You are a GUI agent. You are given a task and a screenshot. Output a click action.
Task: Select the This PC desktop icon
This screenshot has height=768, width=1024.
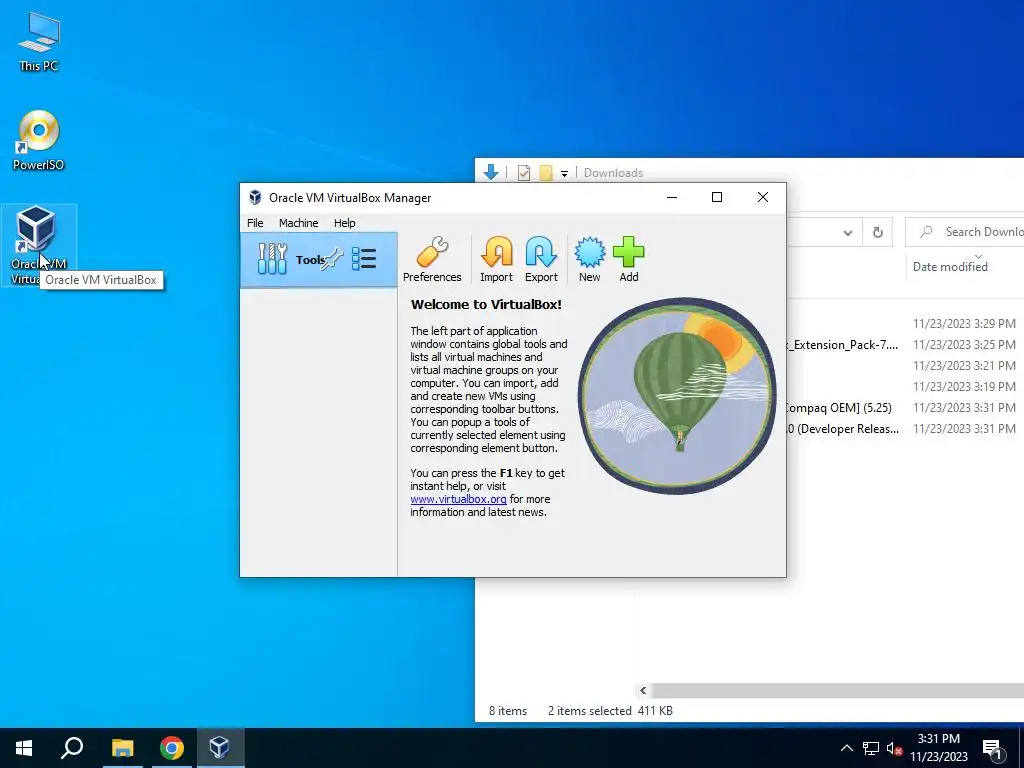pos(39,42)
